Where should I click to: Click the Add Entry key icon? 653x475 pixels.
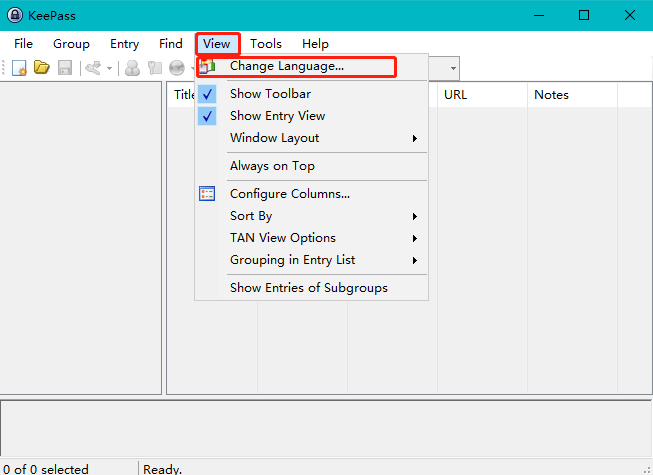coord(93,68)
